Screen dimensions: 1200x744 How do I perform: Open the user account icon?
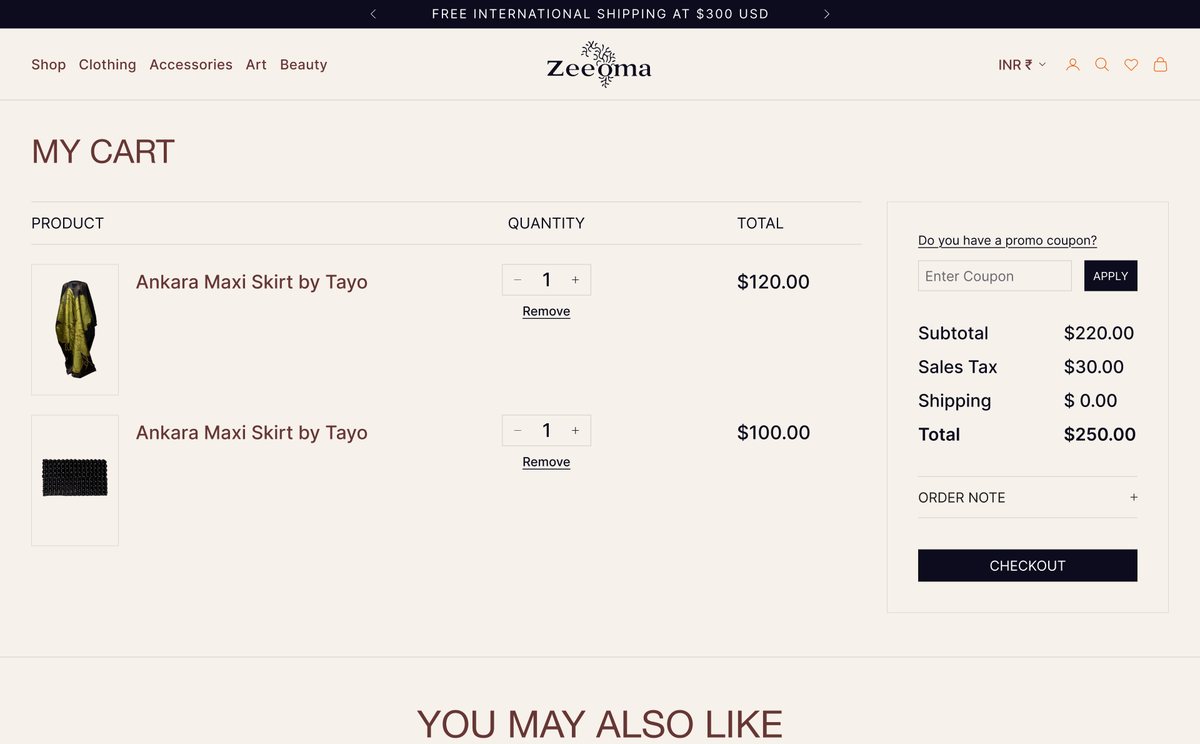(x=1072, y=64)
